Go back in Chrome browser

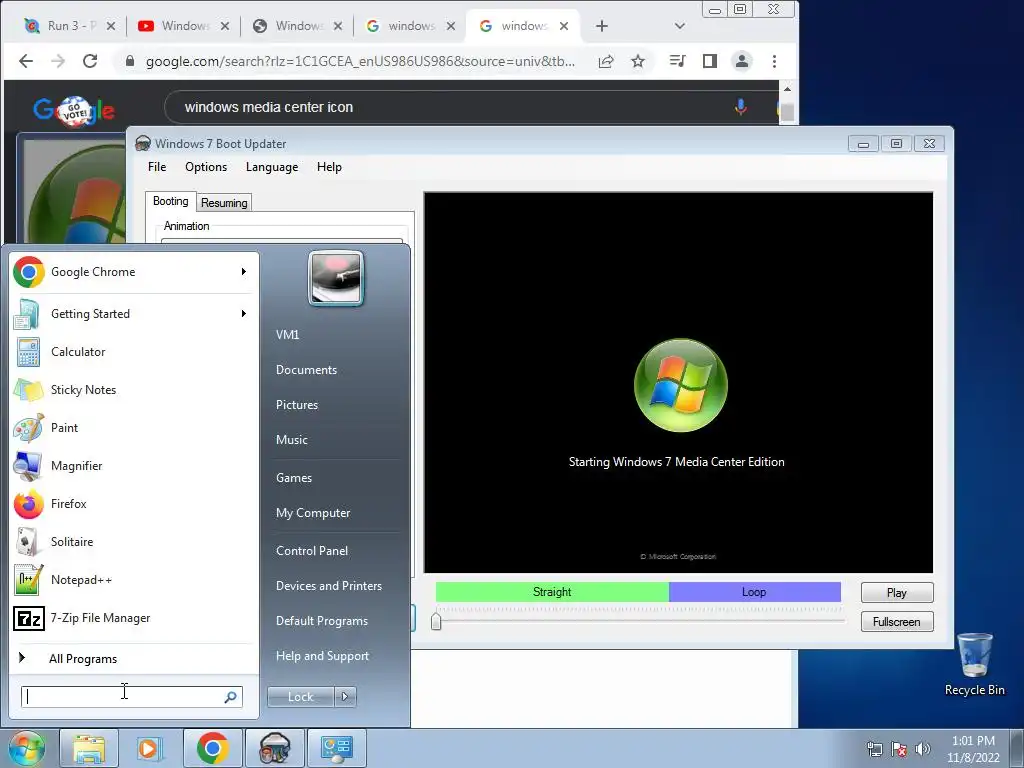26,61
